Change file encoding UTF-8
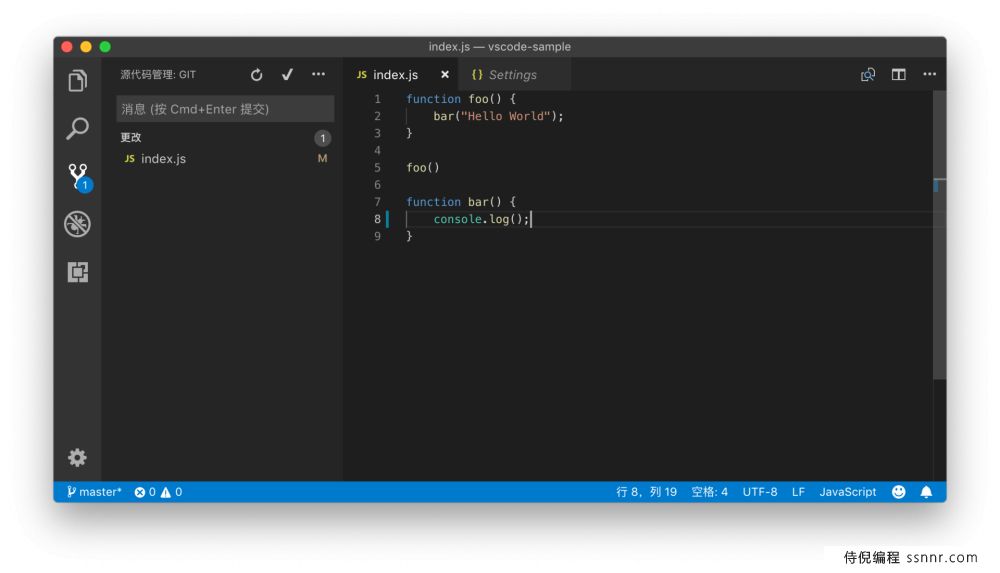This screenshot has height=573, width=1000. coord(760,492)
